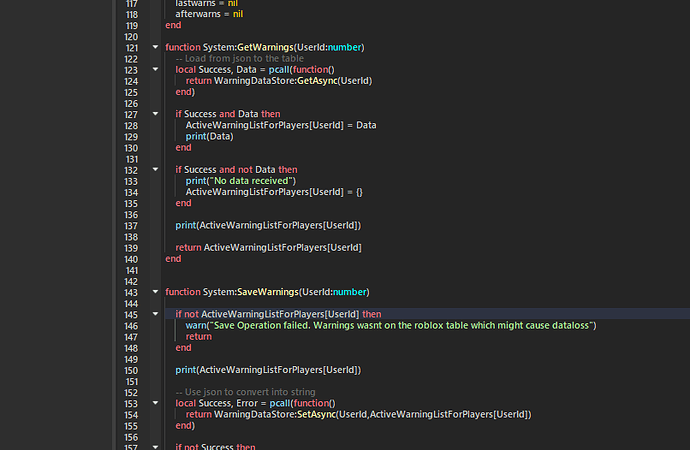Collapse the System:SaveWarnings function fold arrow

pyautogui.click(x=154, y=292)
